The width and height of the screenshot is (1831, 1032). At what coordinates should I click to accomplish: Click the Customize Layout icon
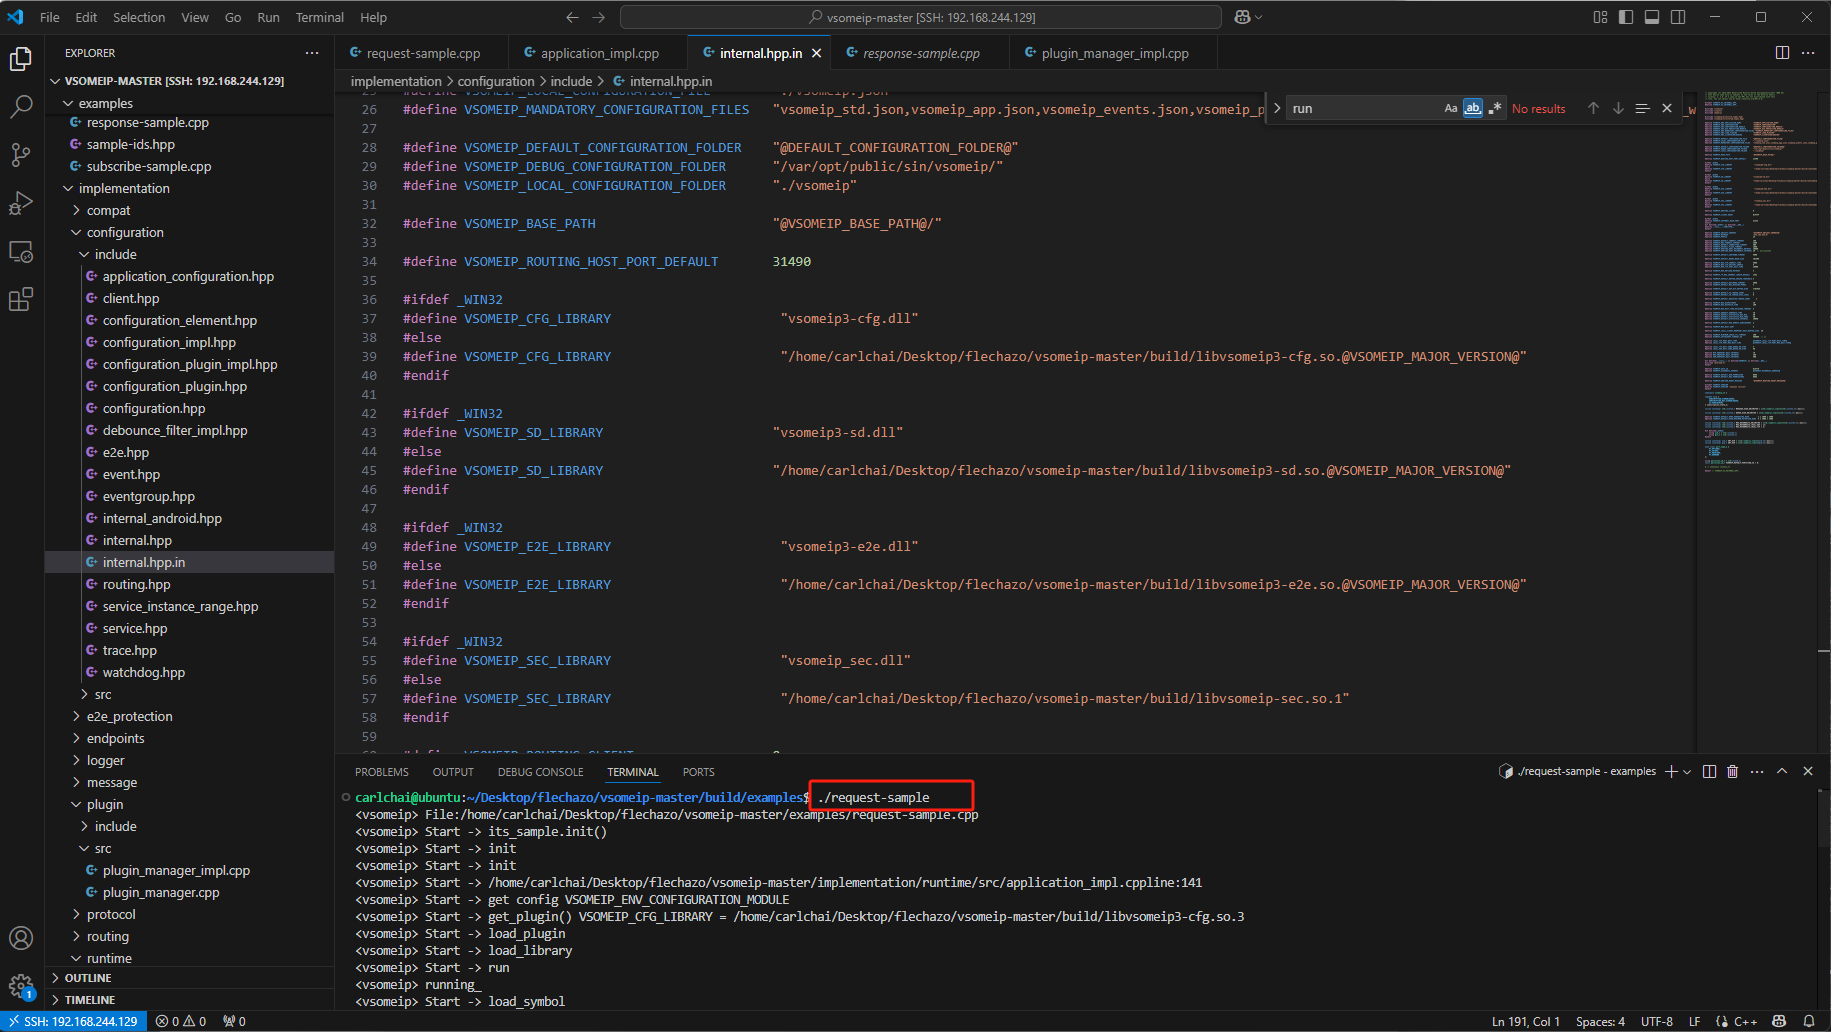coord(1600,17)
